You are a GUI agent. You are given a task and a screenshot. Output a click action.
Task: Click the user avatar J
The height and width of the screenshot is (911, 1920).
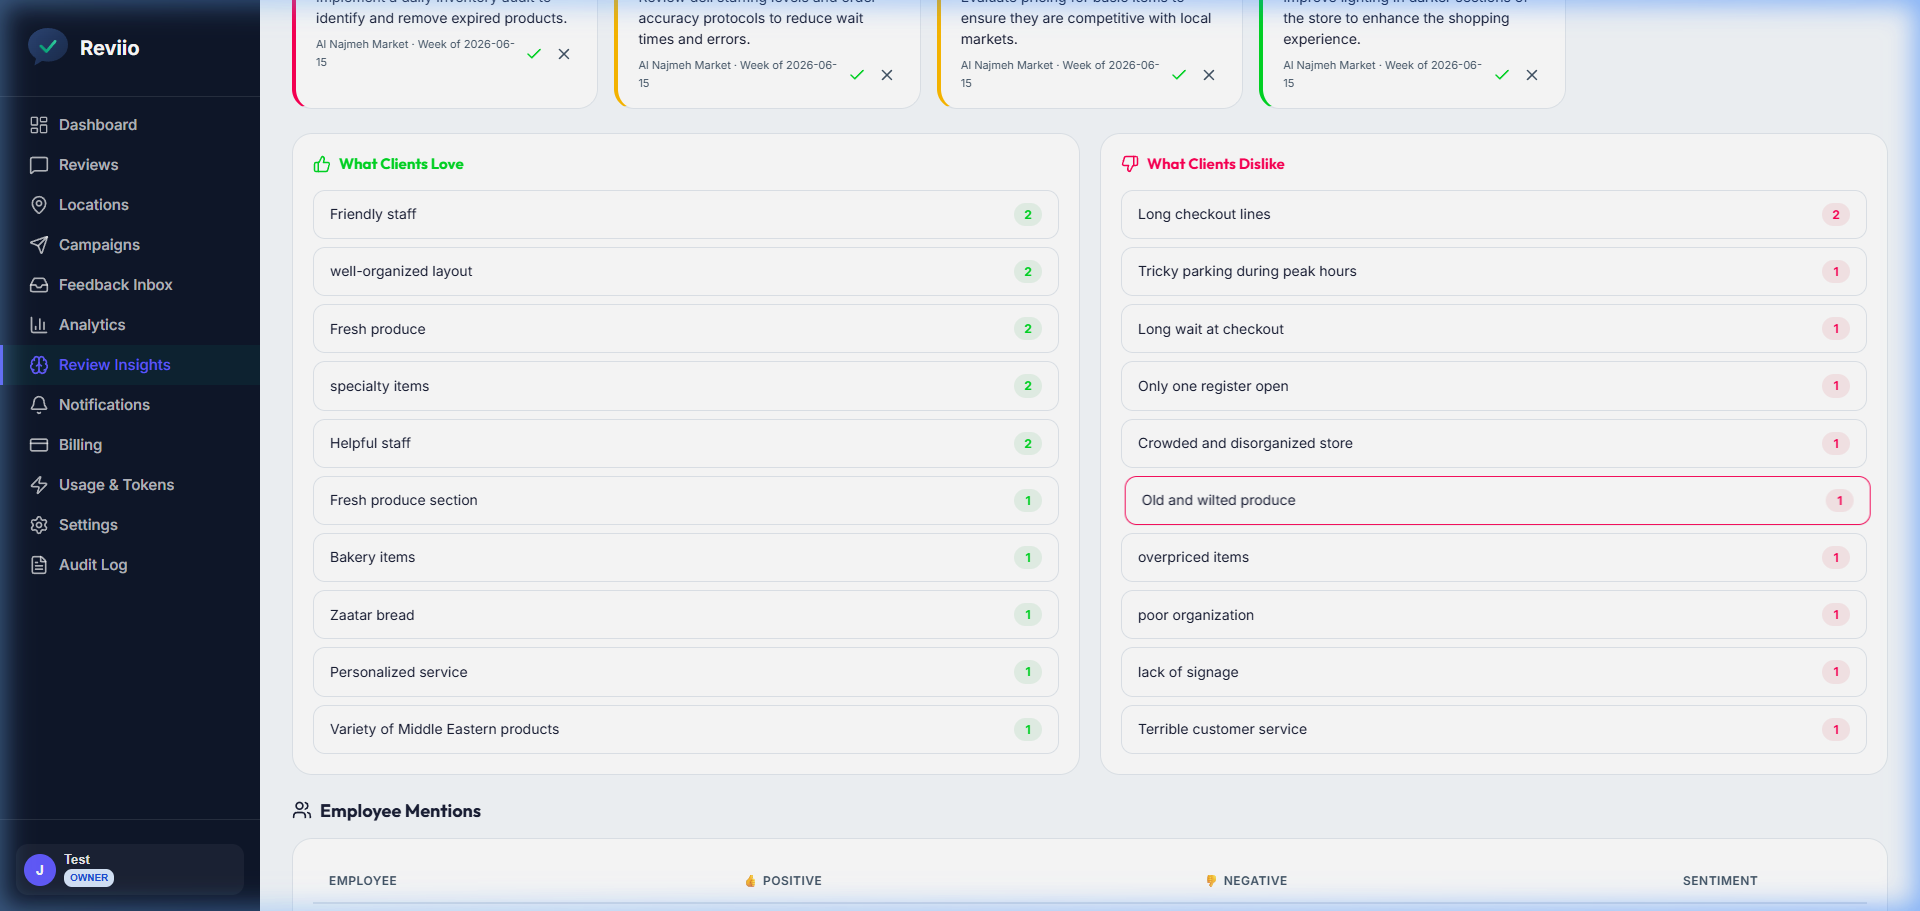coord(40,870)
